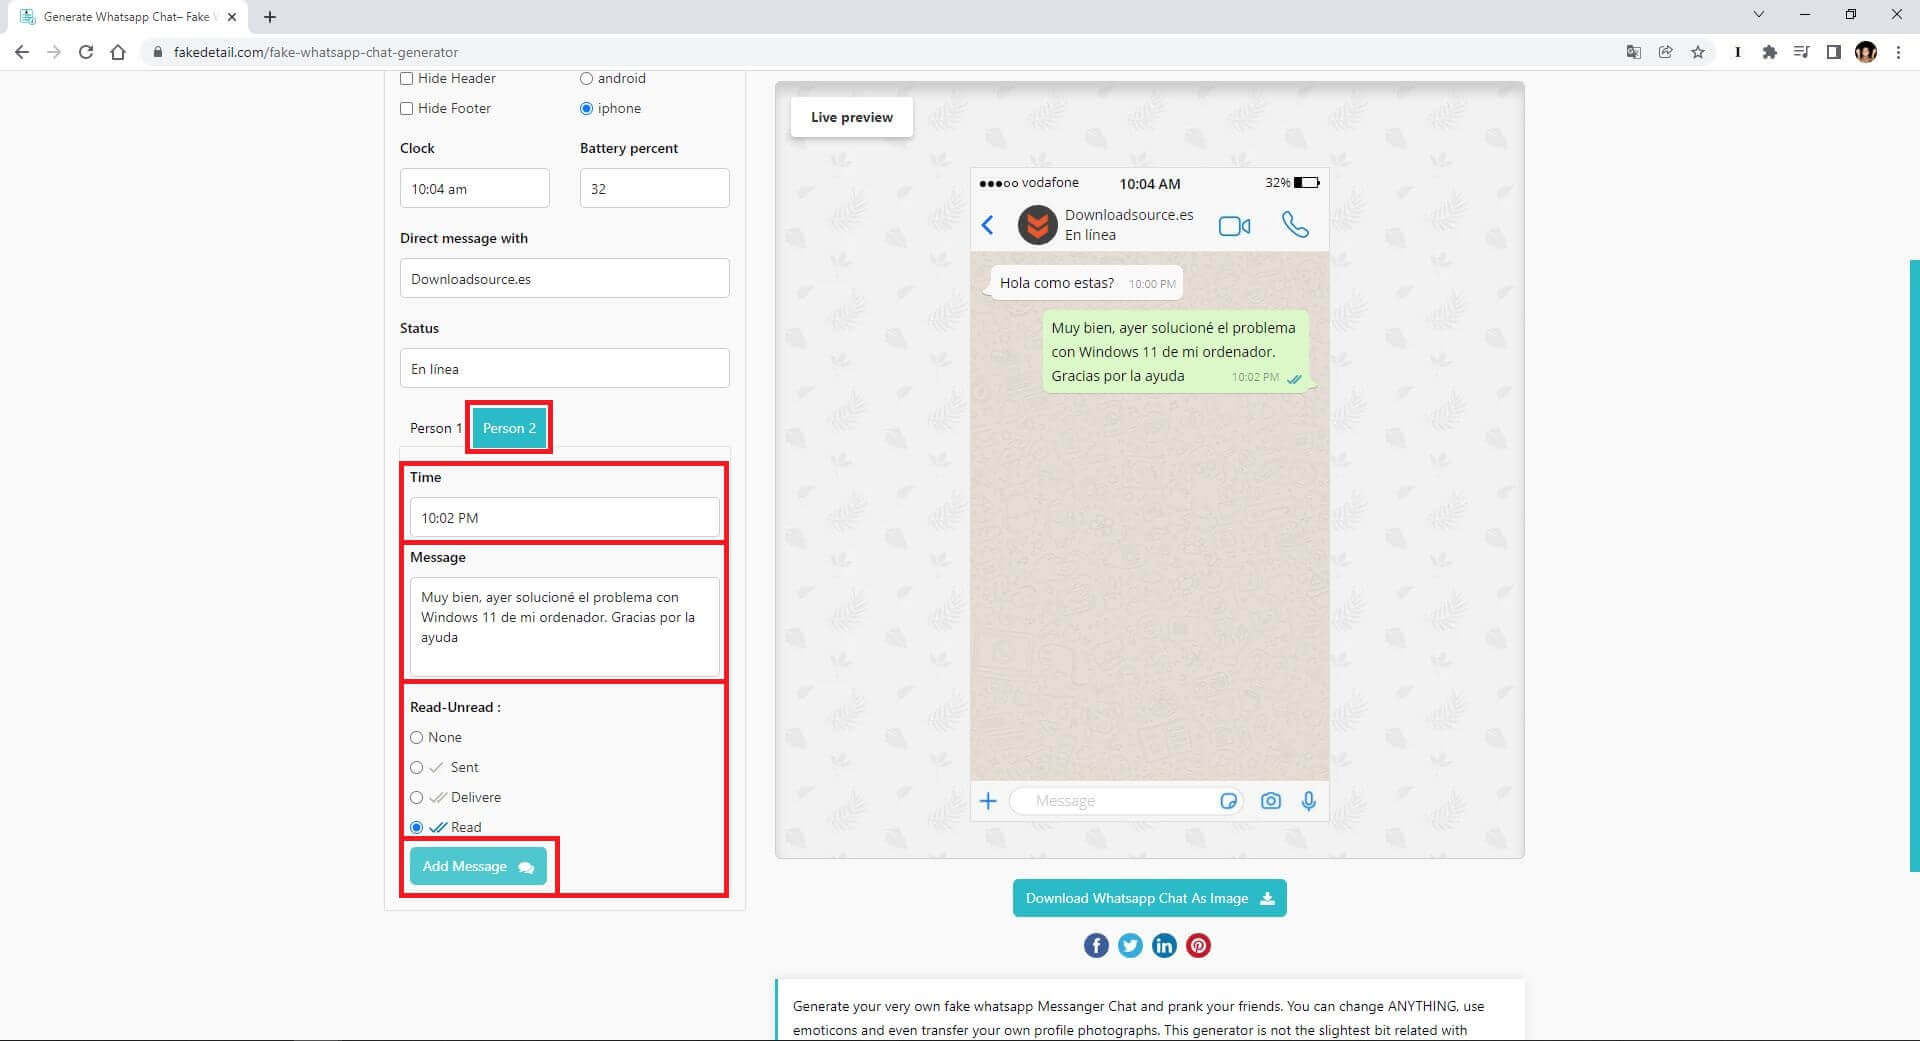Viewport: 1920px width, 1041px height.
Task: Switch to the Person 1 tab
Action: (435, 428)
